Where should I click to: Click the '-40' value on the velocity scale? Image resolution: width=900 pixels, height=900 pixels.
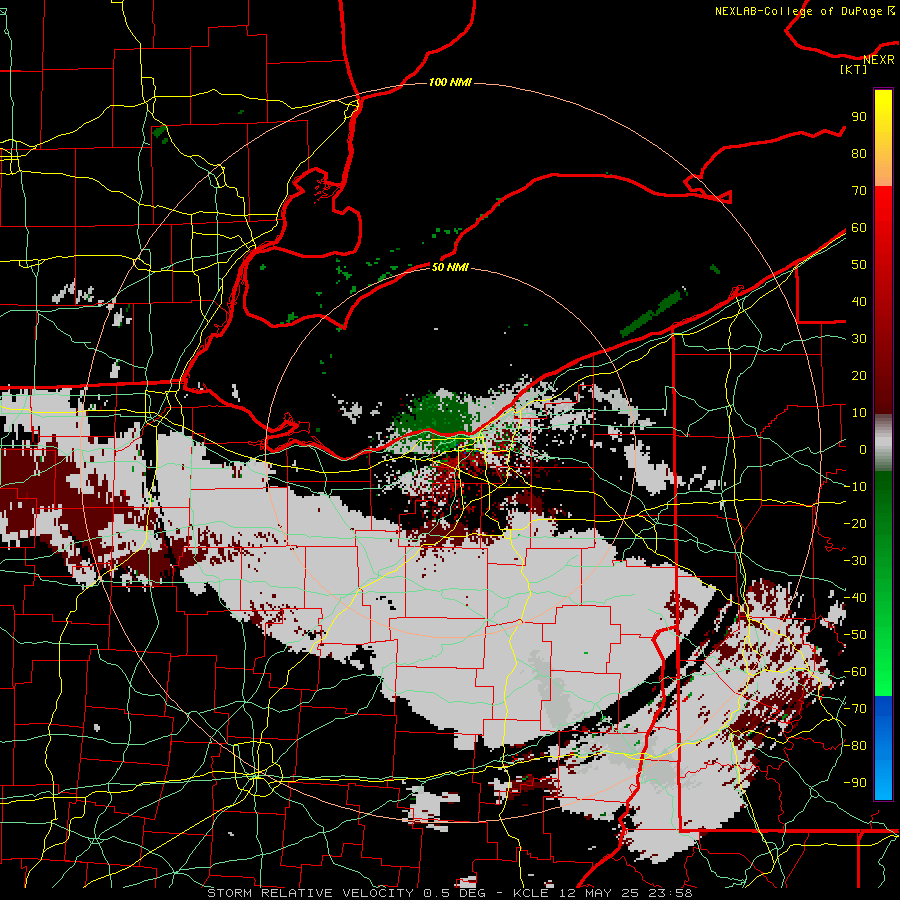coord(855,598)
